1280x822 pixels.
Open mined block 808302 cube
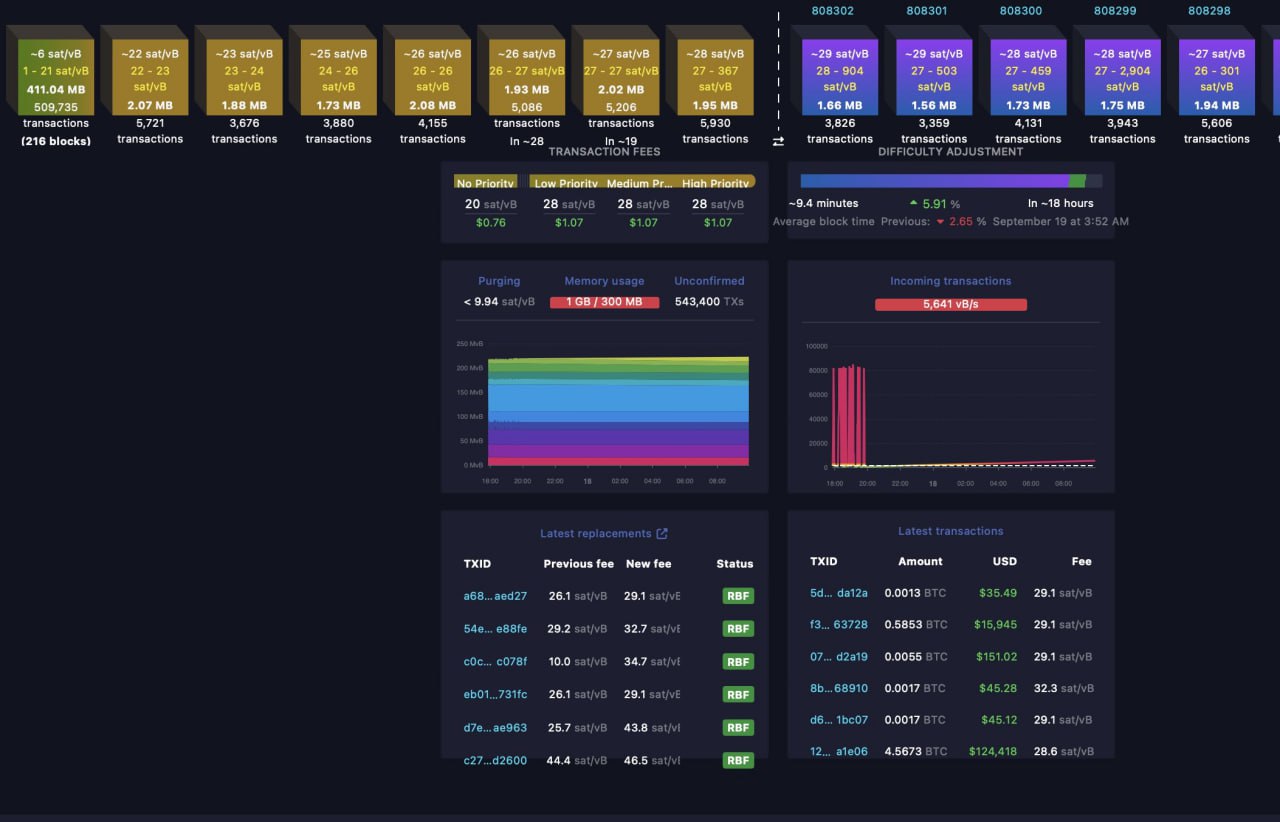[839, 77]
